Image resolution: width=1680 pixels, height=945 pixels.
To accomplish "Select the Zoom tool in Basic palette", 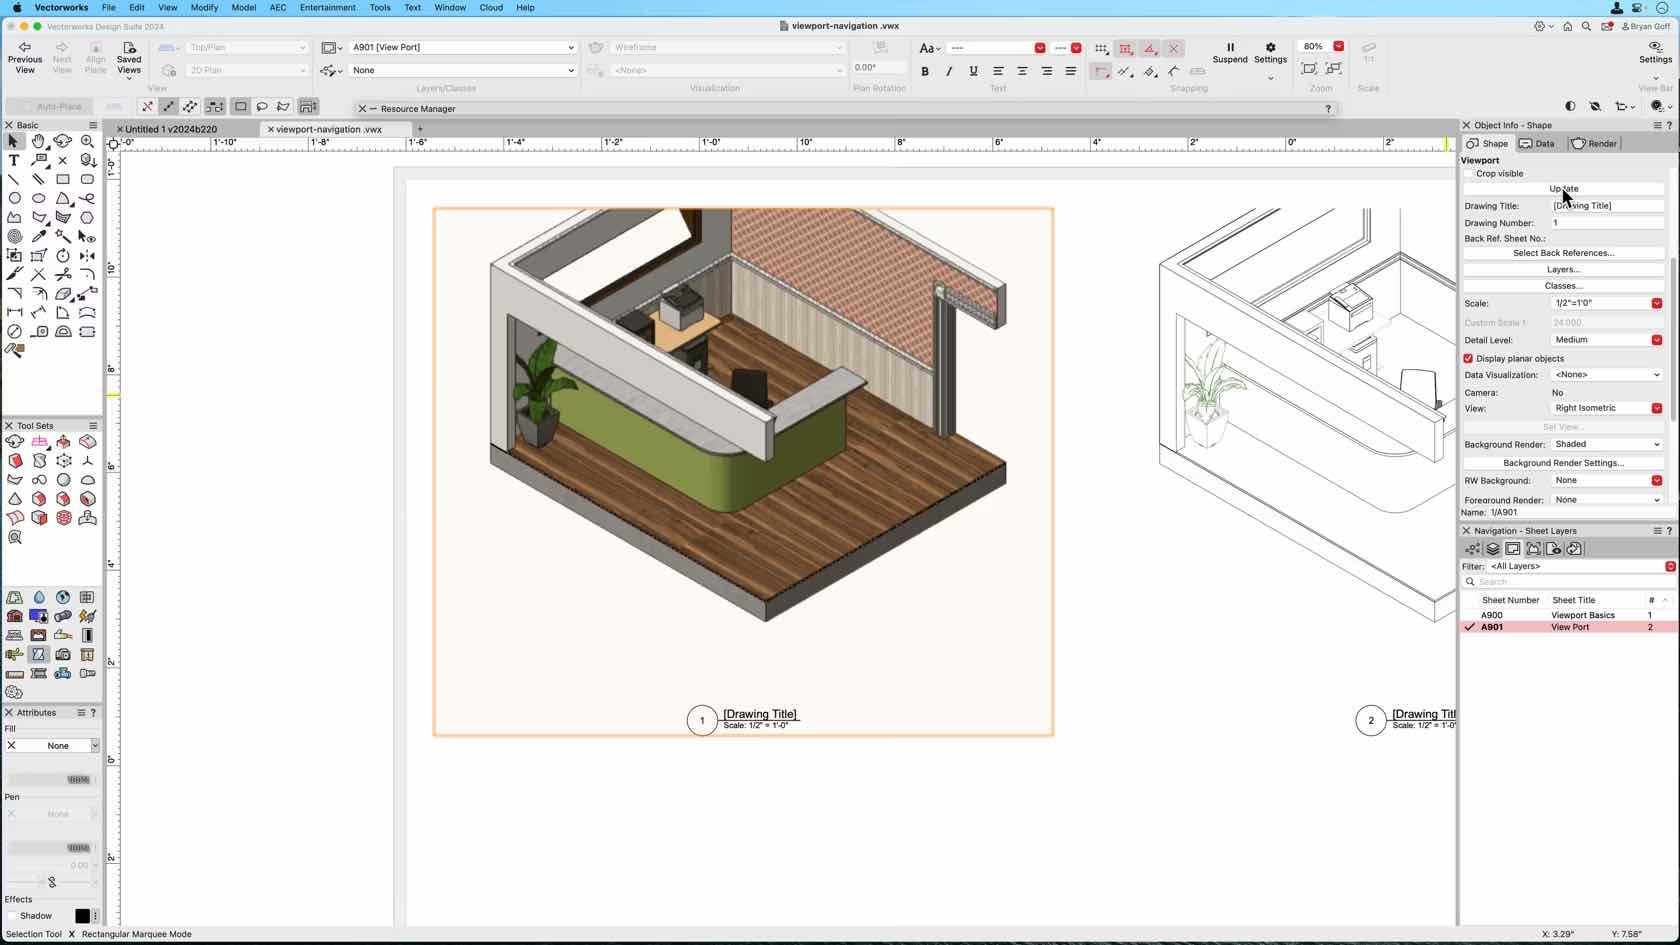I will [88, 141].
